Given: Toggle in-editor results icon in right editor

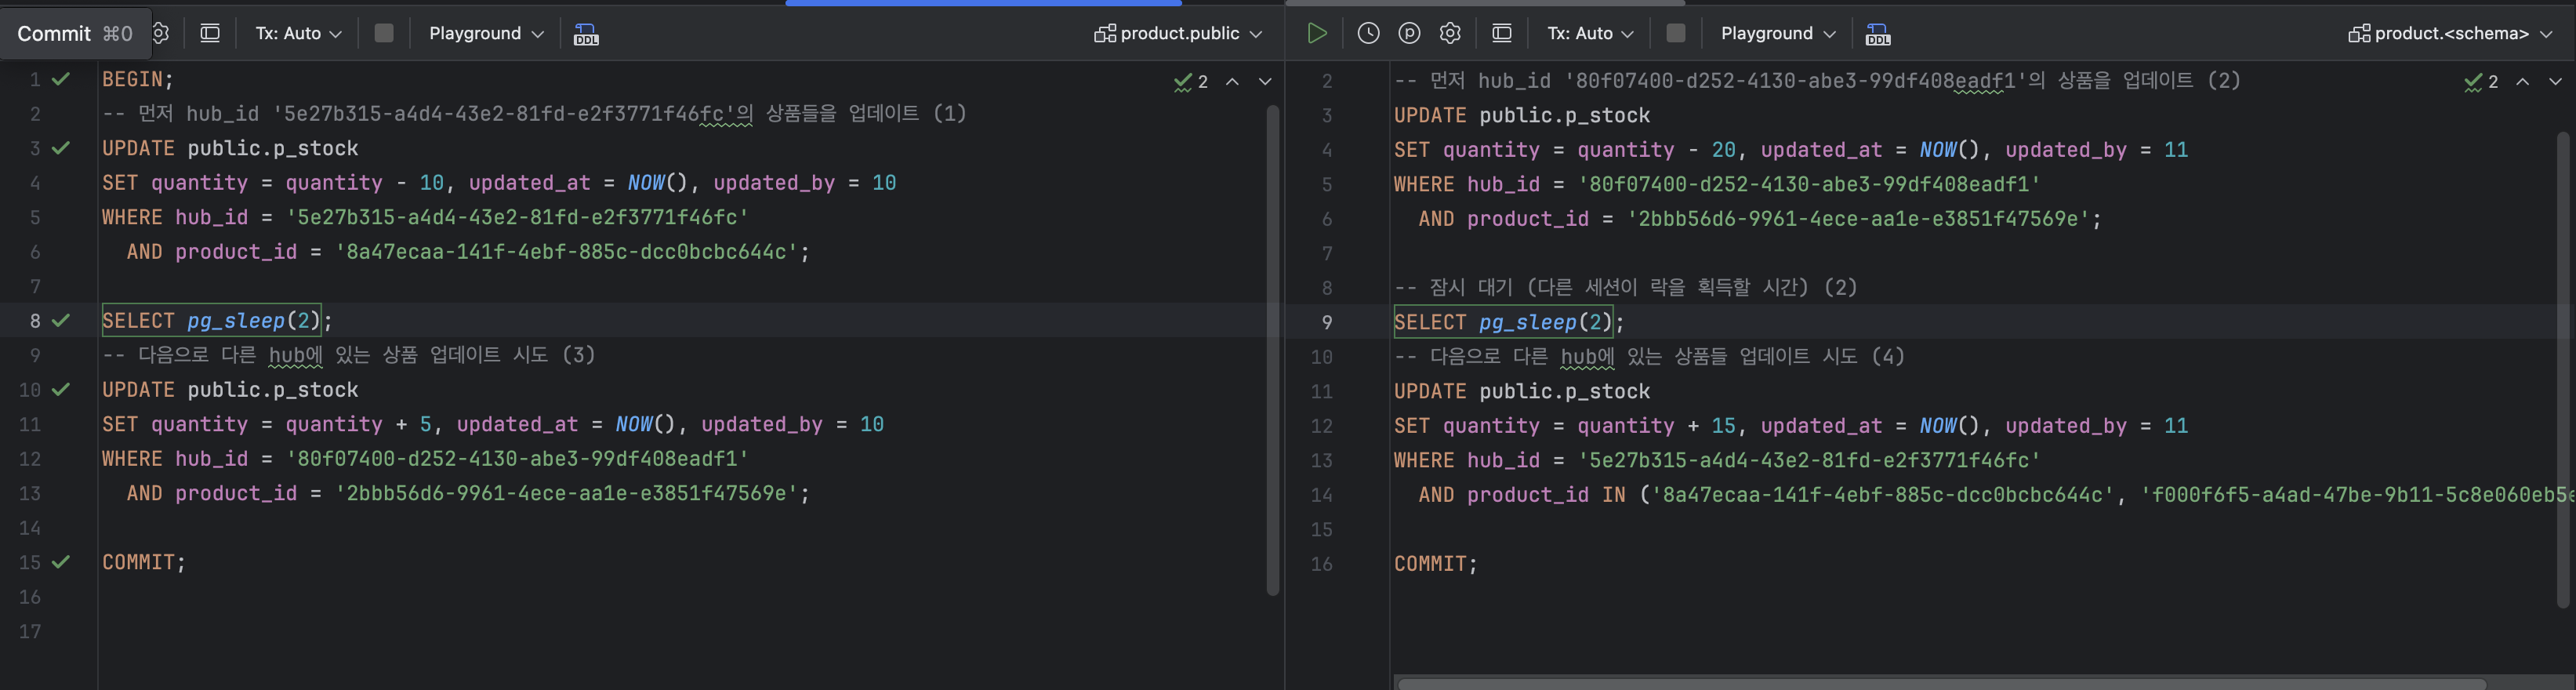Looking at the screenshot, I should [x=1502, y=34].
